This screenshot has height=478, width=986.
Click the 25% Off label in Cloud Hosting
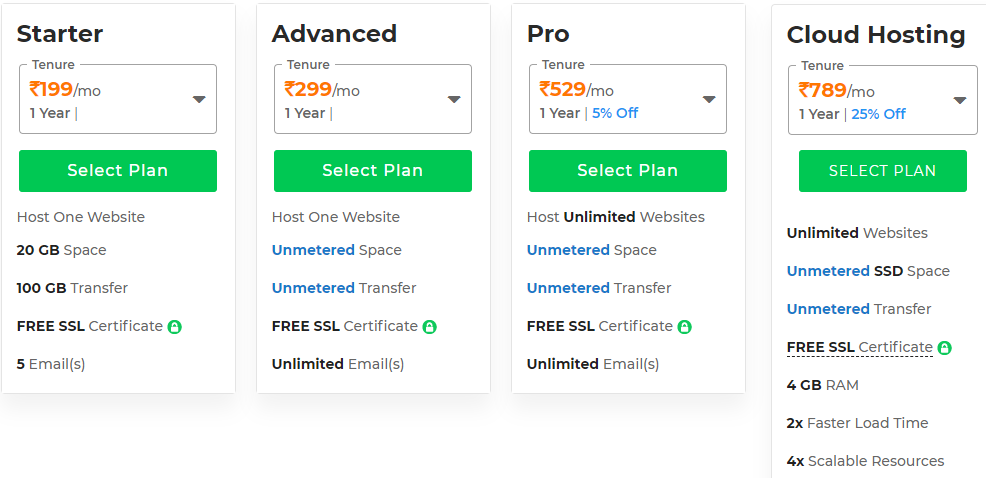tap(879, 114)
